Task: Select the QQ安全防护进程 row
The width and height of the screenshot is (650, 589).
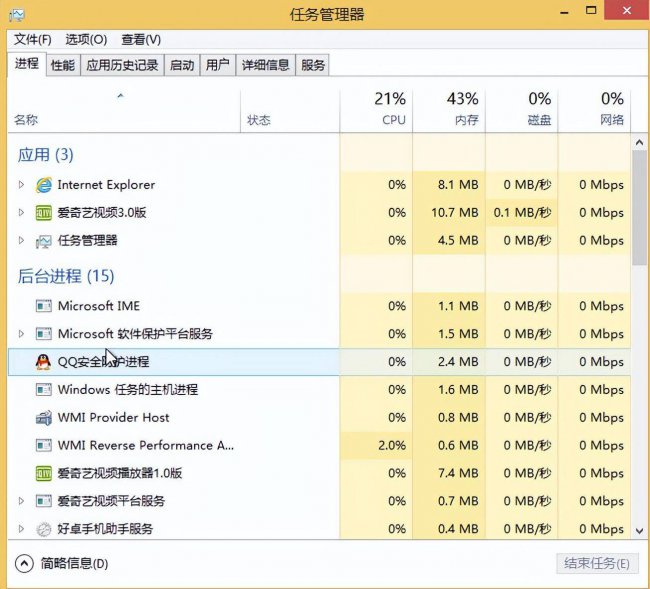Action: click(319, 362)
